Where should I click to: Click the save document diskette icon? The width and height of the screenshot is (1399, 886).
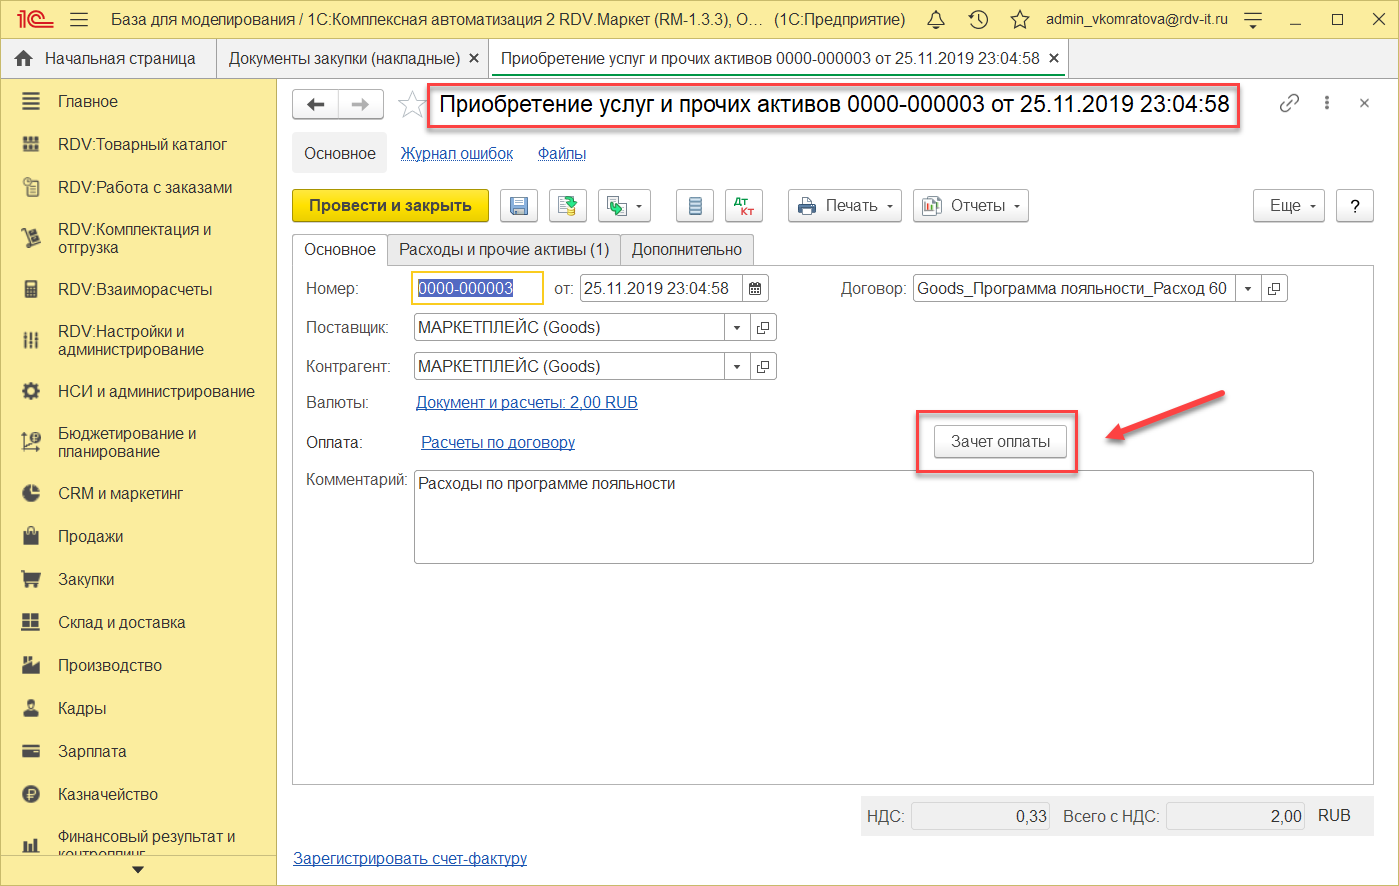pos(518,206)
